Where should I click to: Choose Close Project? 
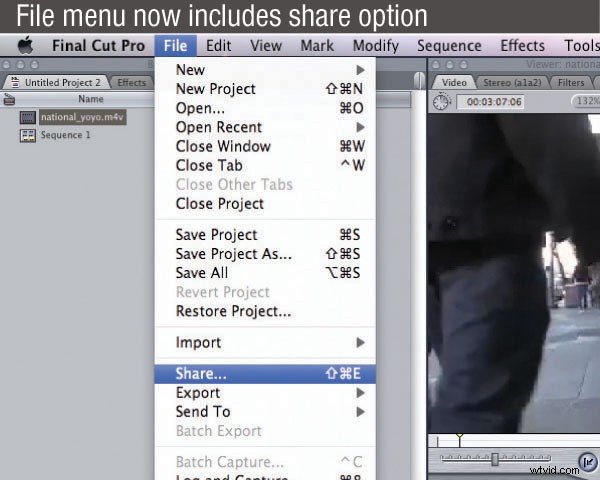coord(265,204)
